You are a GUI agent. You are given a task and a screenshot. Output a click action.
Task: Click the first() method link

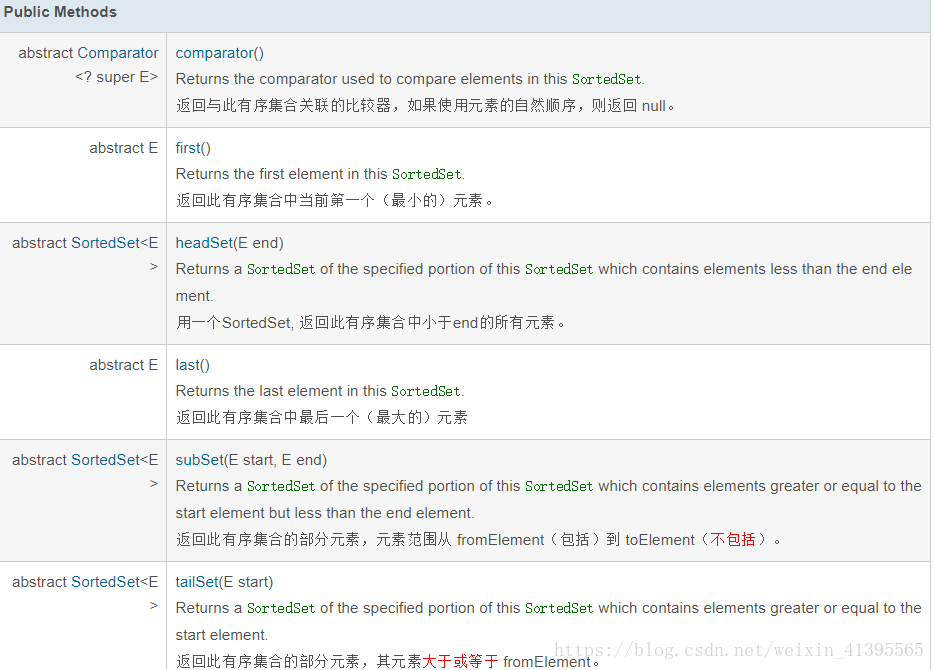(190, 147)
